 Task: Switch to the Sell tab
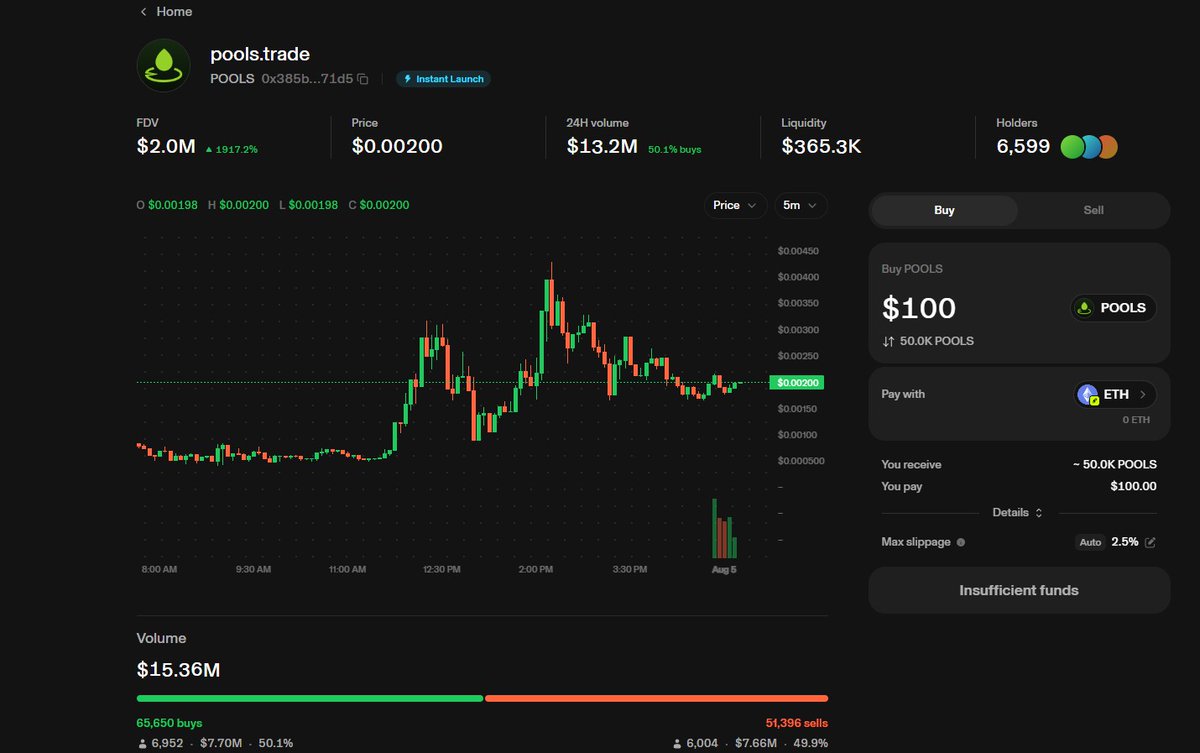1093,211
